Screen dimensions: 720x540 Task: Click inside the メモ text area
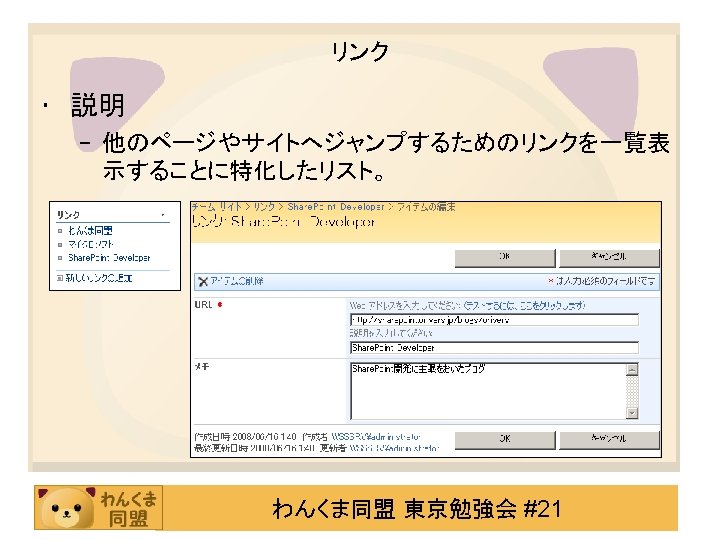tap(488, 391)
